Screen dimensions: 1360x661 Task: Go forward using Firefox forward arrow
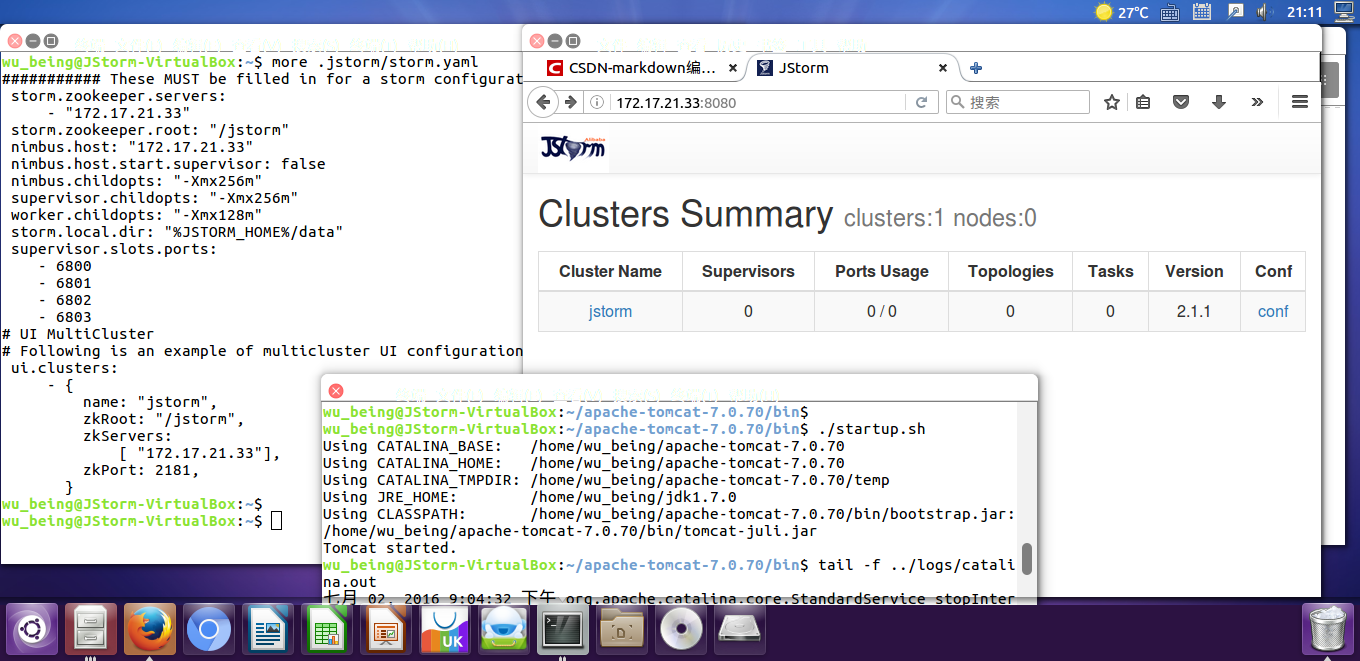click(570, 102)
